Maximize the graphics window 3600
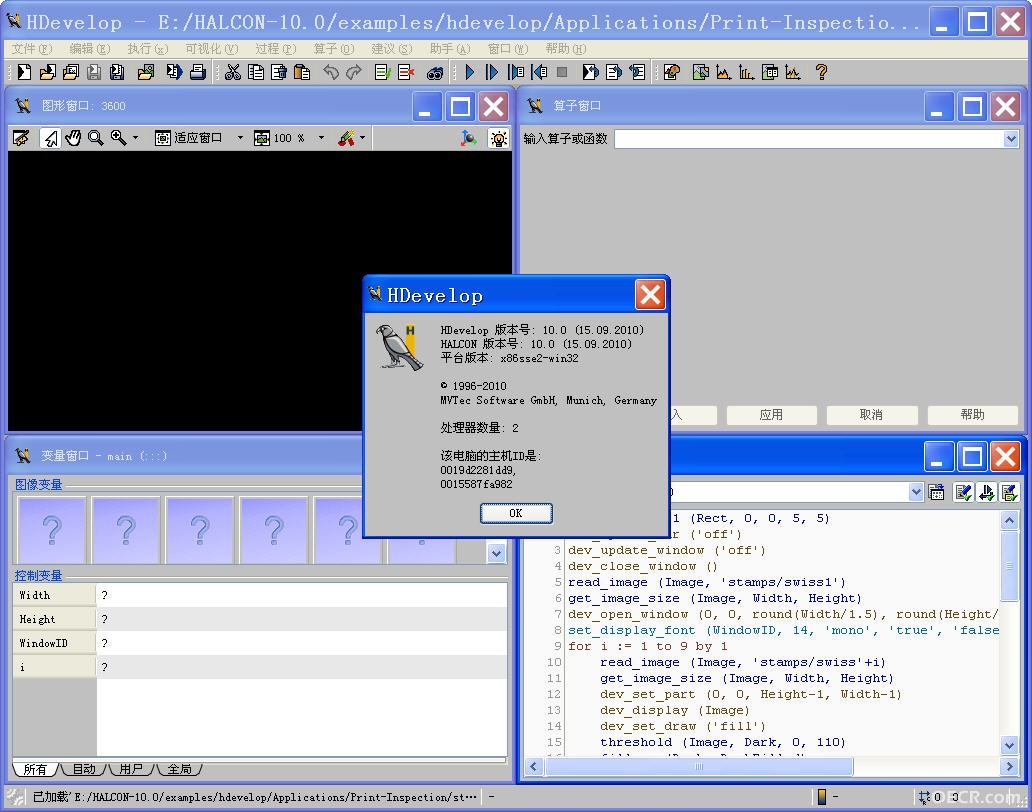Image resolution: width=1032 pixels, height=812 pixels. [x=461, y=106]
